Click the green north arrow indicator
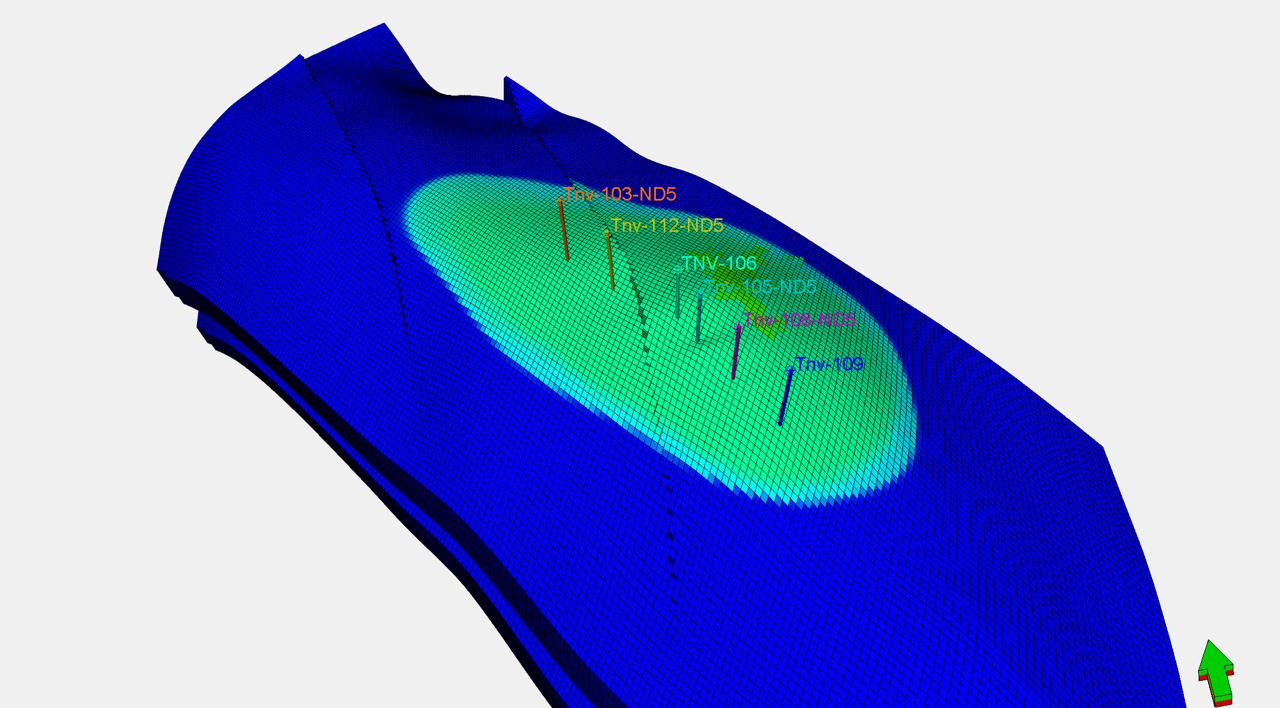This screenshot has width=1280, height=708. click(1216, 671)
